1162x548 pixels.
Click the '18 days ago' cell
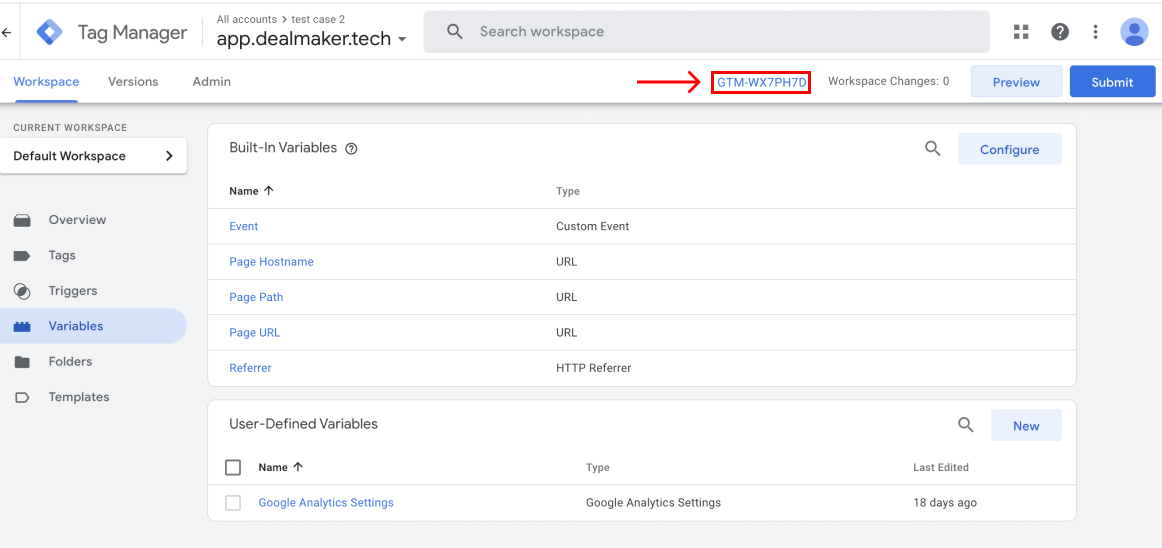pyautogui.click(x=945, y=503)
